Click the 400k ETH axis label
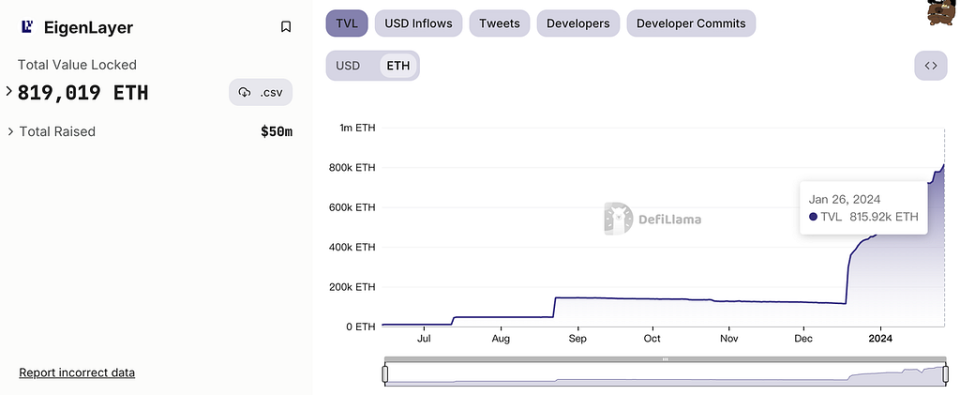 353,247
